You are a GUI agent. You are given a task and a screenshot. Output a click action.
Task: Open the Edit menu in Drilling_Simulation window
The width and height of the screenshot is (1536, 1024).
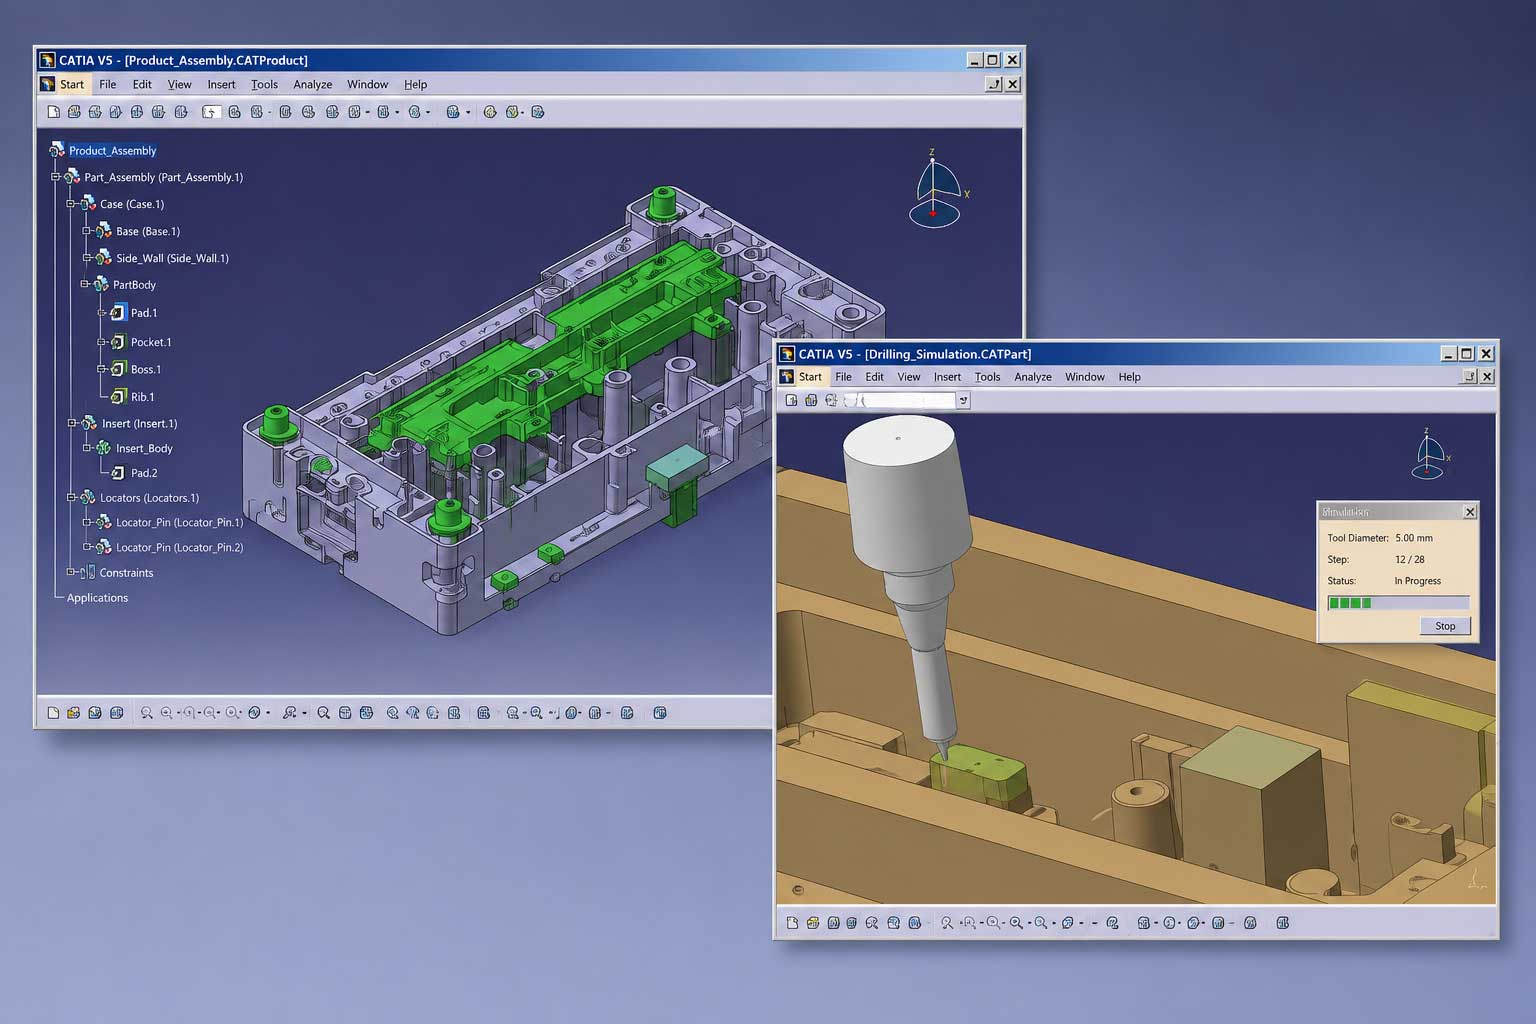[875, 377]
